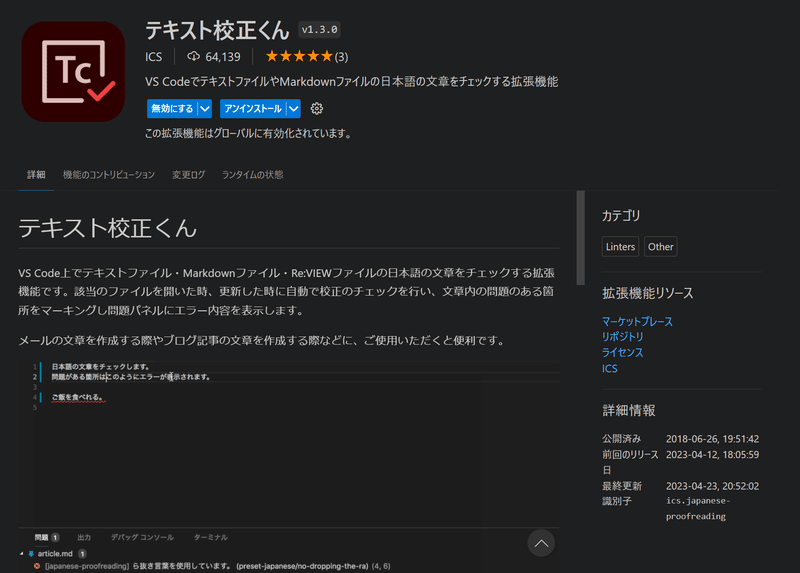Open the リポジトリ resource link

pyautogui.click(x=622, y=337)
